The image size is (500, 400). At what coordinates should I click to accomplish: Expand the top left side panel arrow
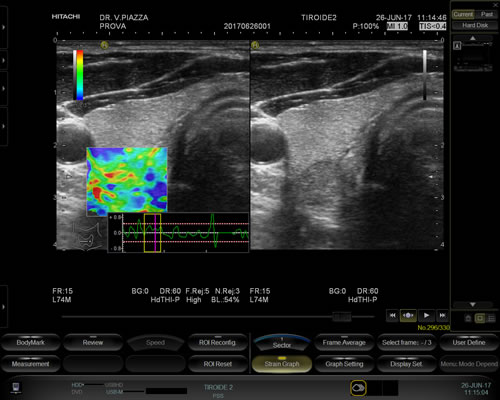click(4, 27)
